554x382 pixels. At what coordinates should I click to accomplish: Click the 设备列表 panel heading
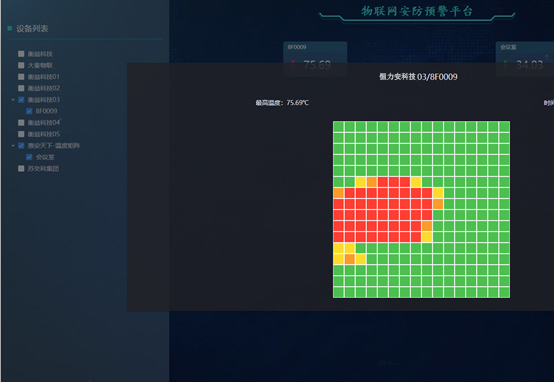32,29
